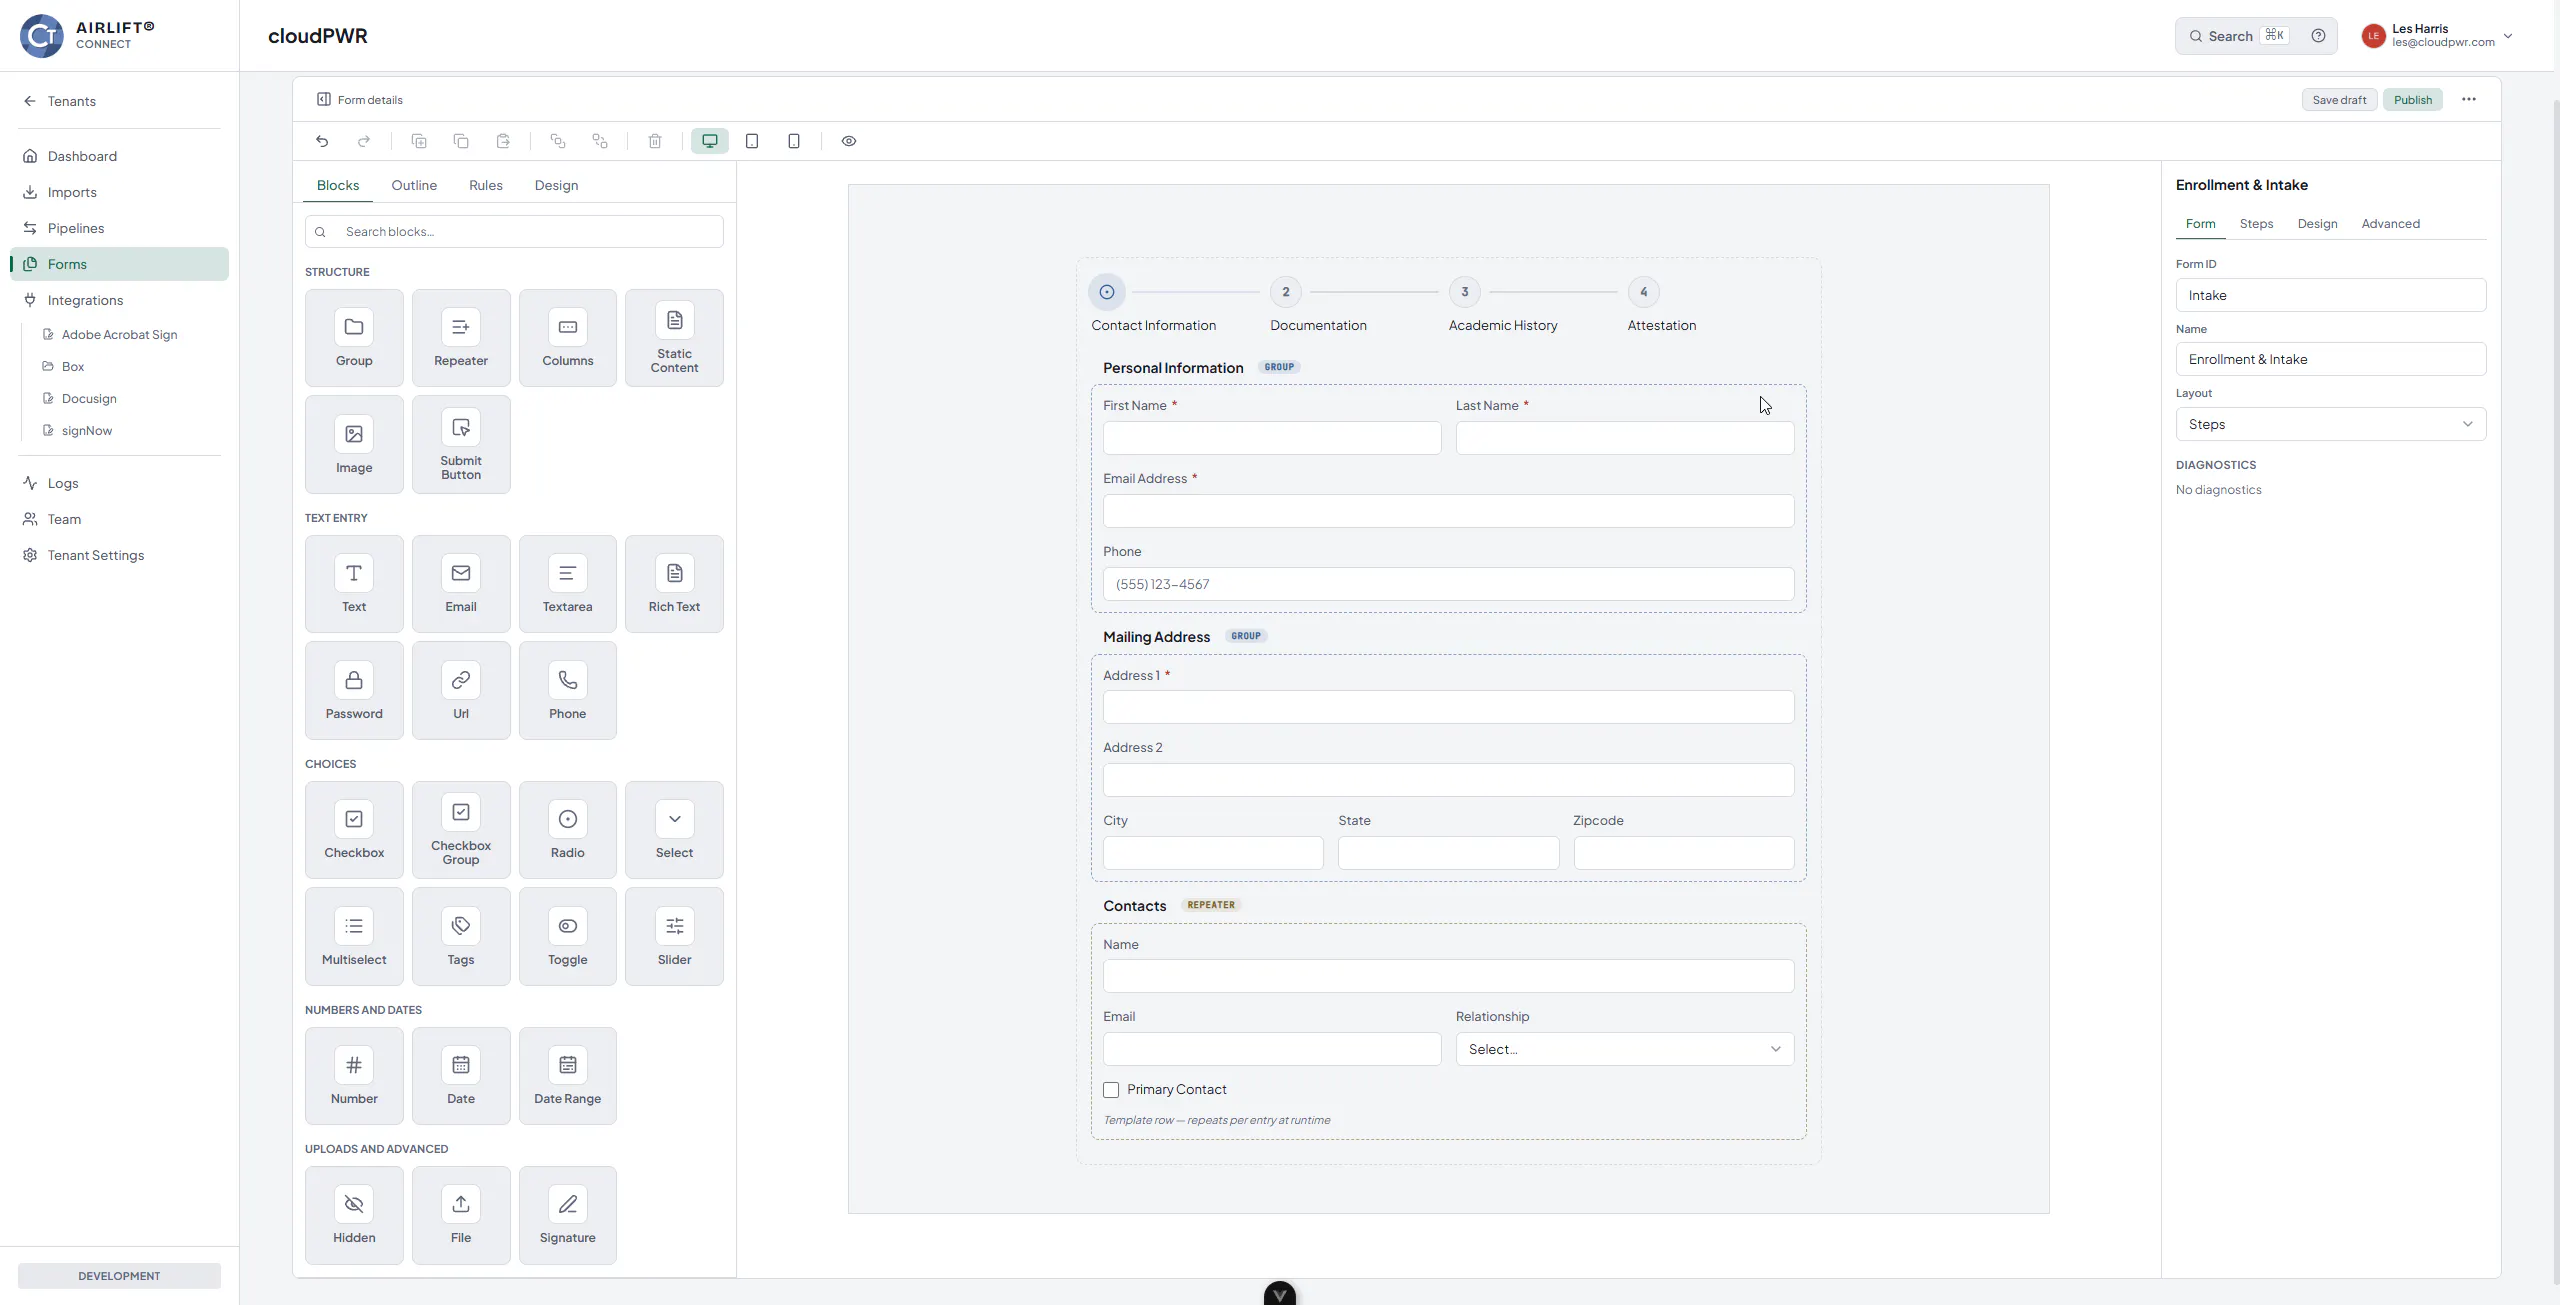Open the more options ellipsis menu
Screen dimensions: 2560x1305
2469,99
